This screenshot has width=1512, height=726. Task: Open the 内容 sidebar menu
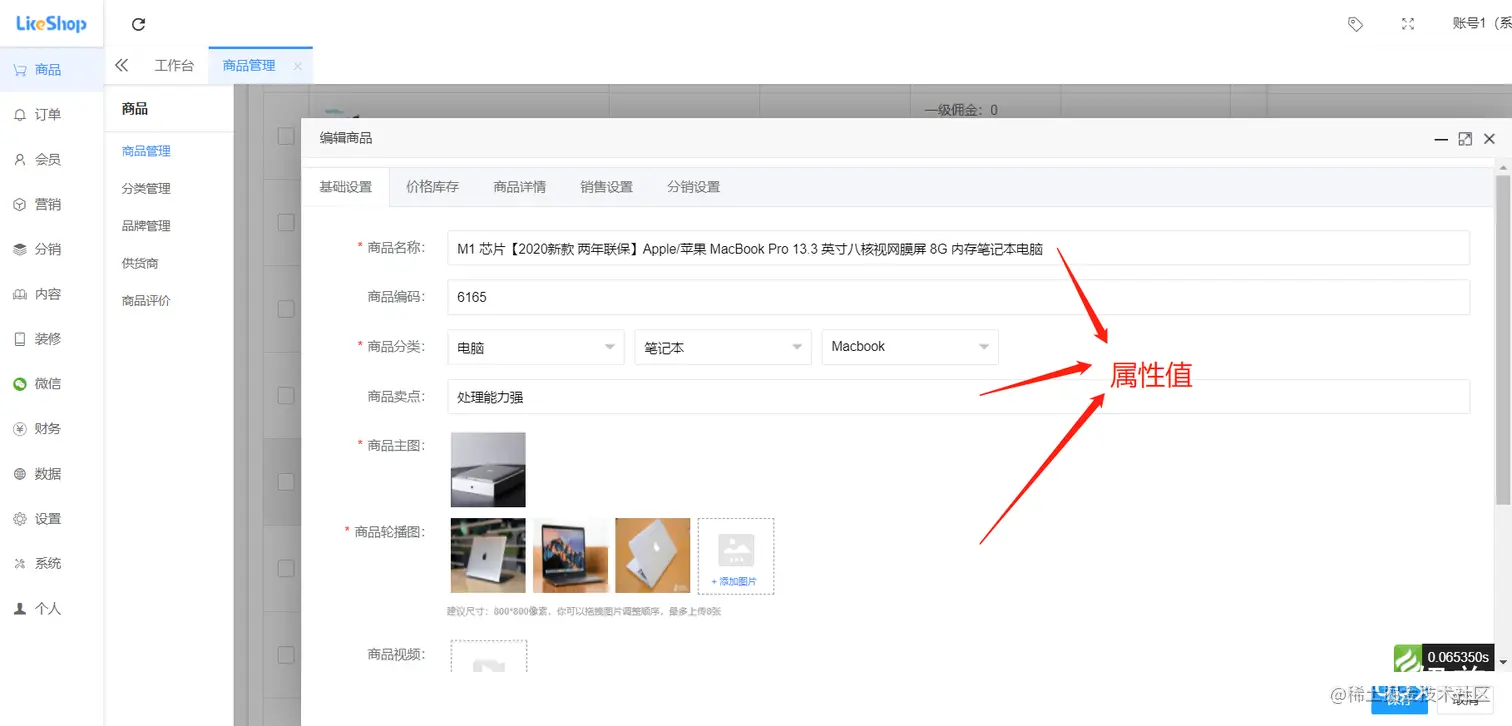tap(51, 294)
